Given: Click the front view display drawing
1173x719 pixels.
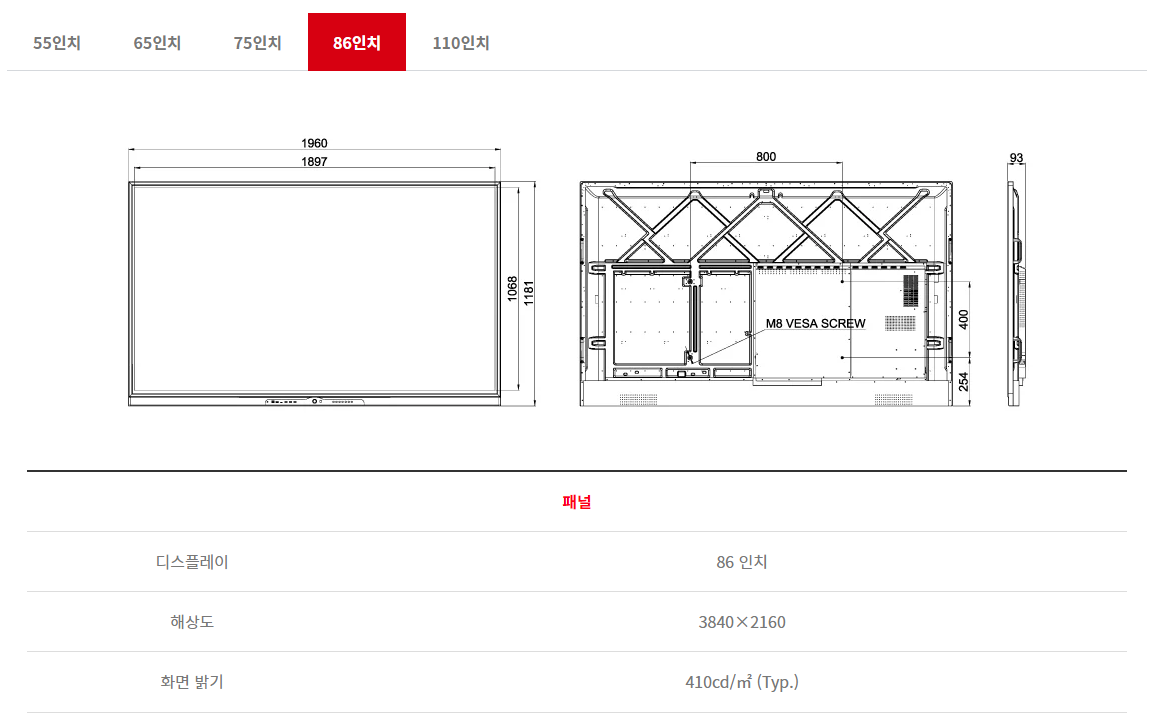Looking at the screenshot, I should click(314, 290).
